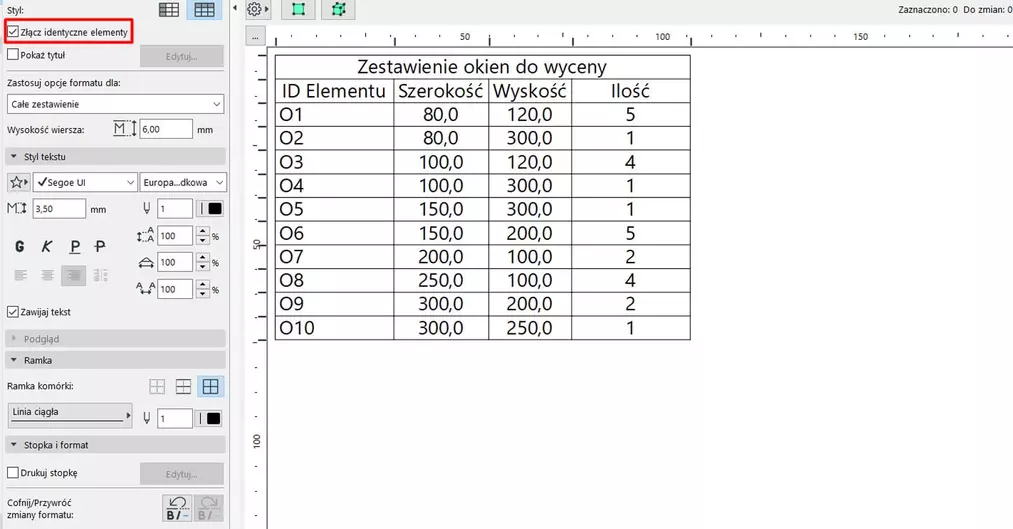
Task: Click the 200,0 width cell in row O7
Action: point(441,257)
